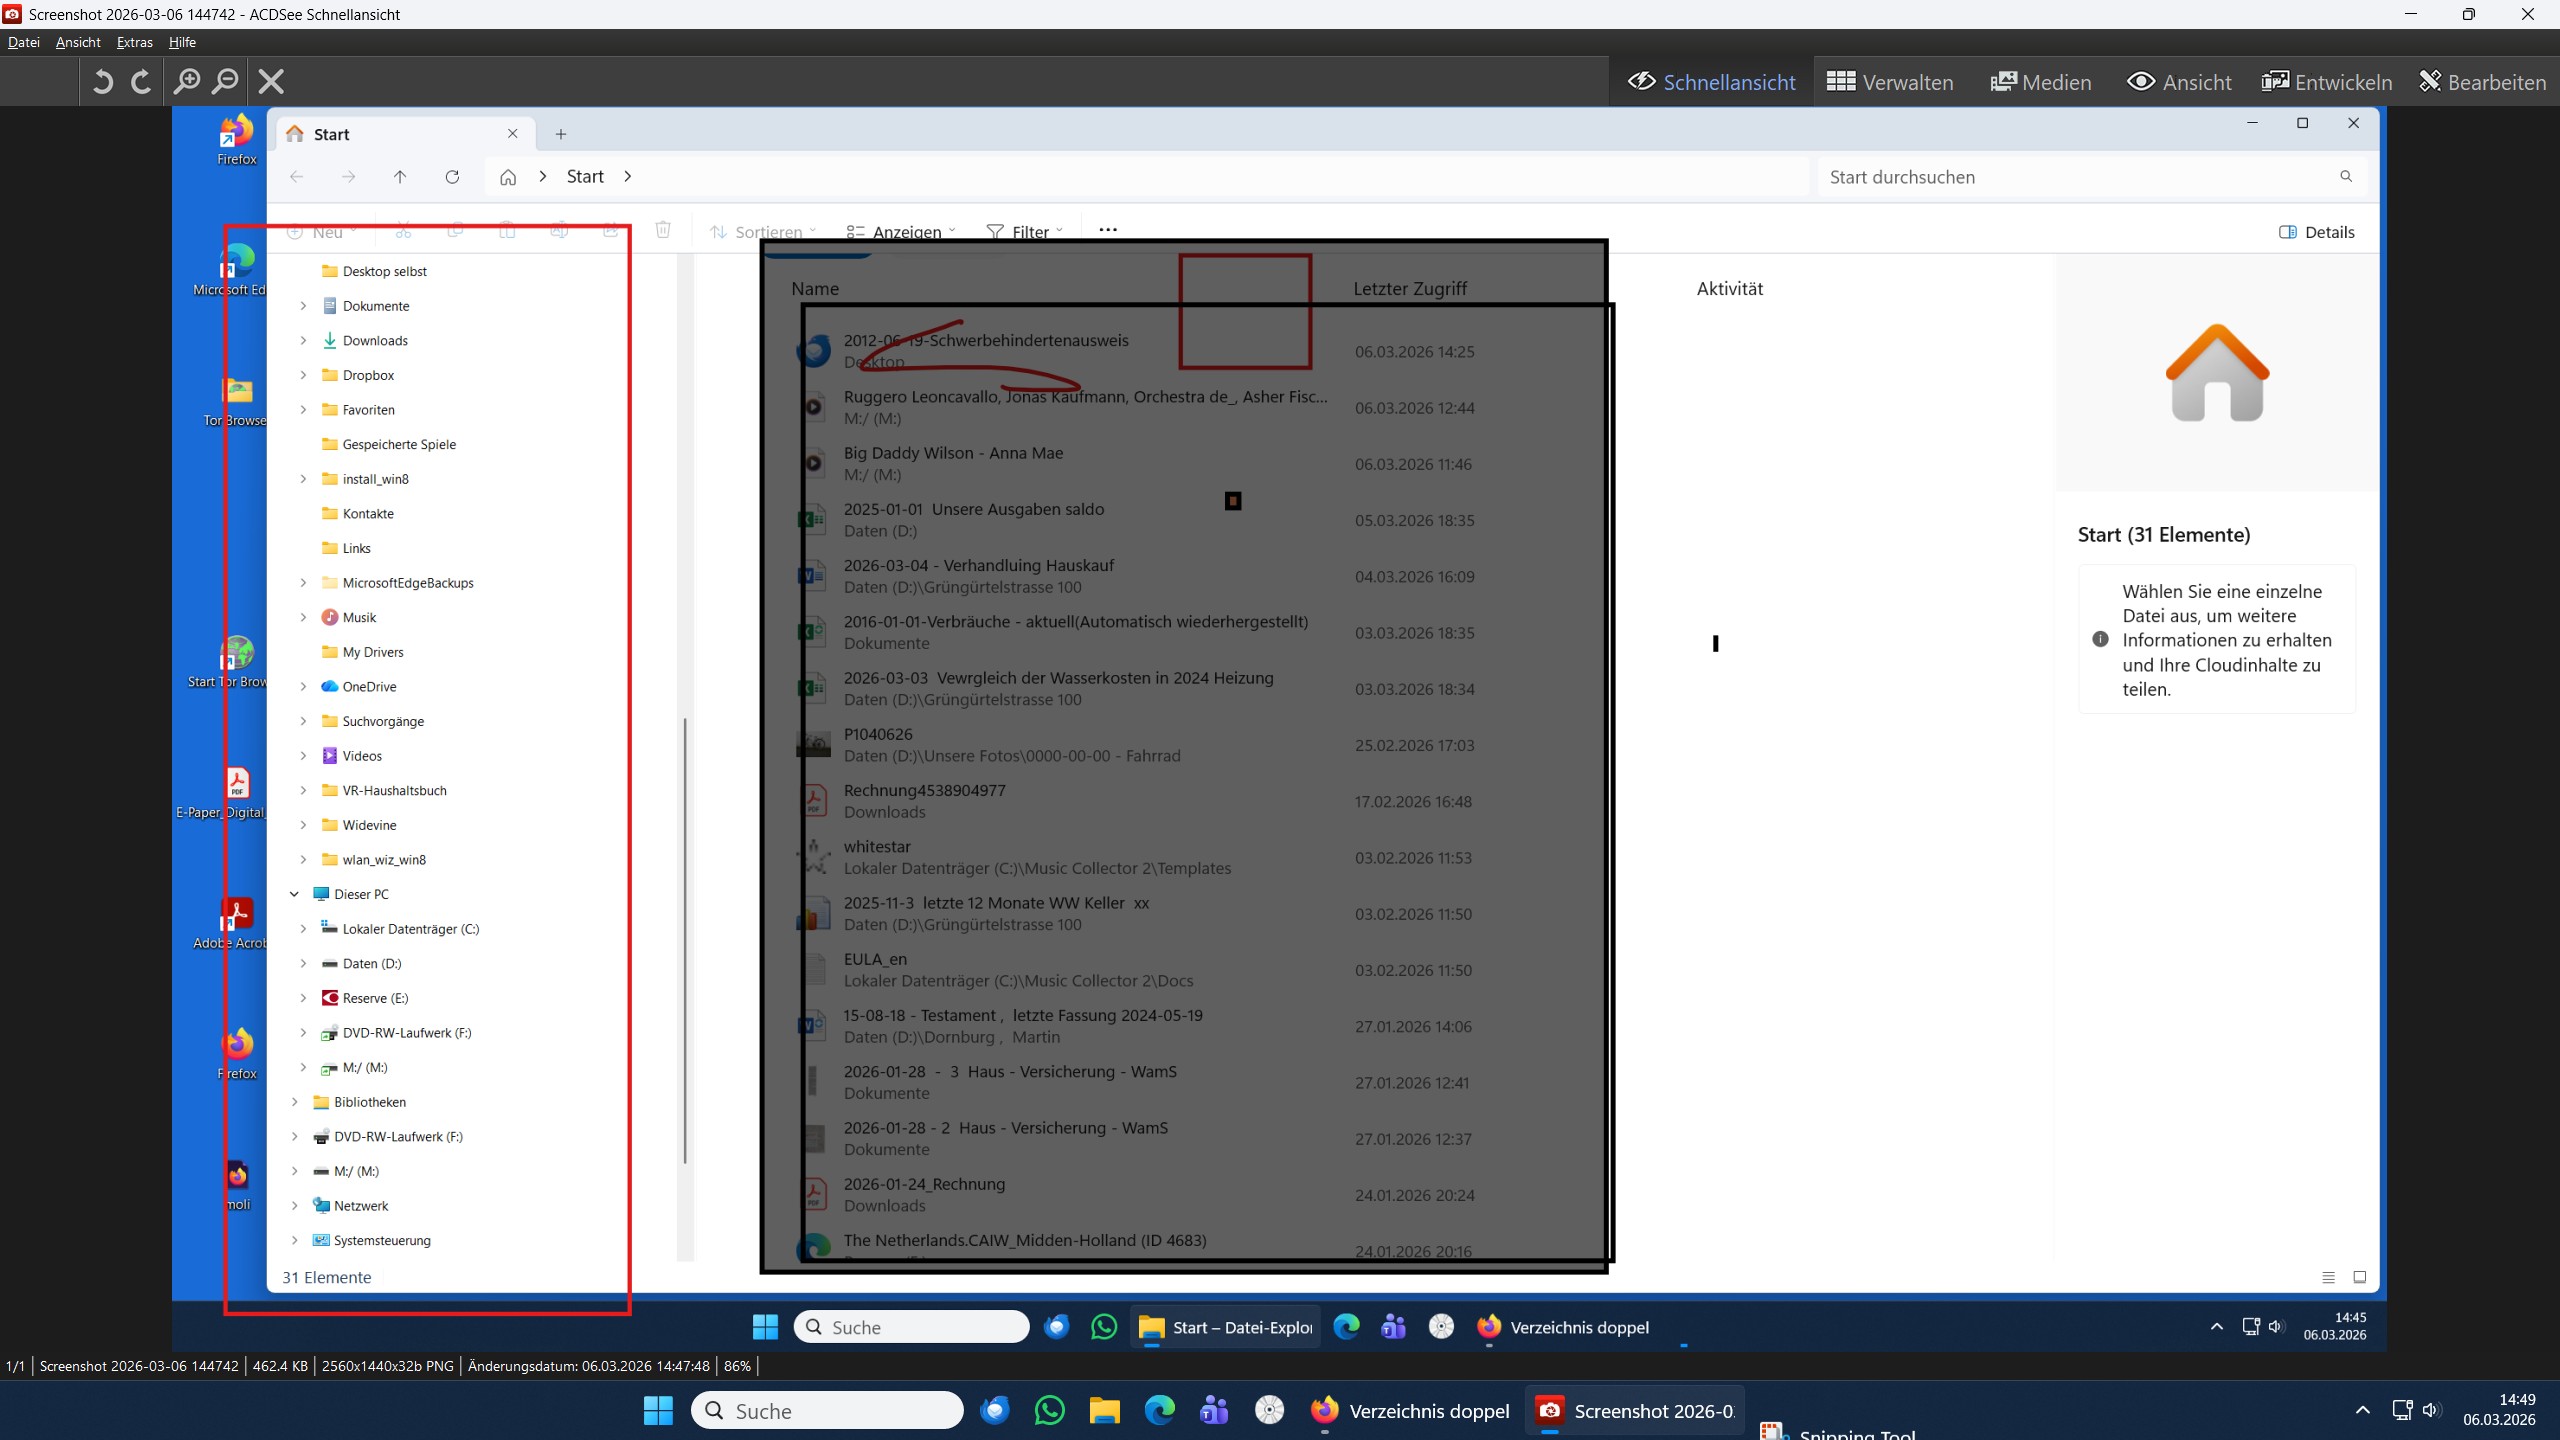Switch to Verwalten mode

[1889, 82]
